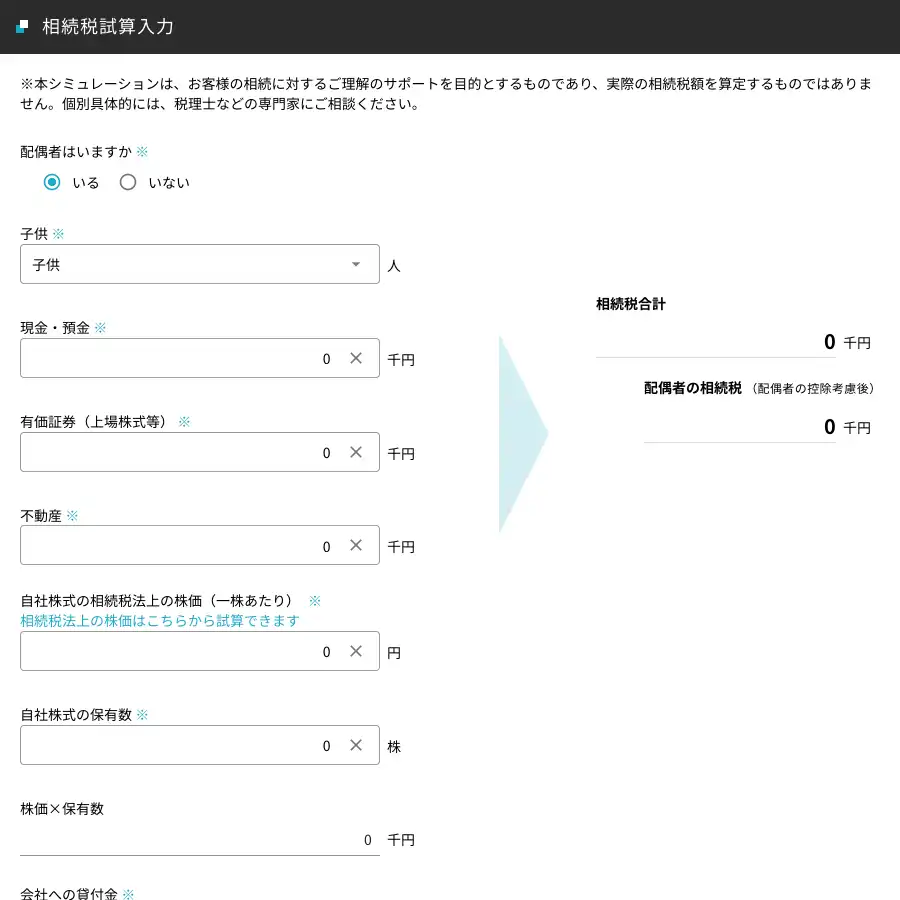Clear the 自社株式の保有数 field with X icon

click(356, 746)
